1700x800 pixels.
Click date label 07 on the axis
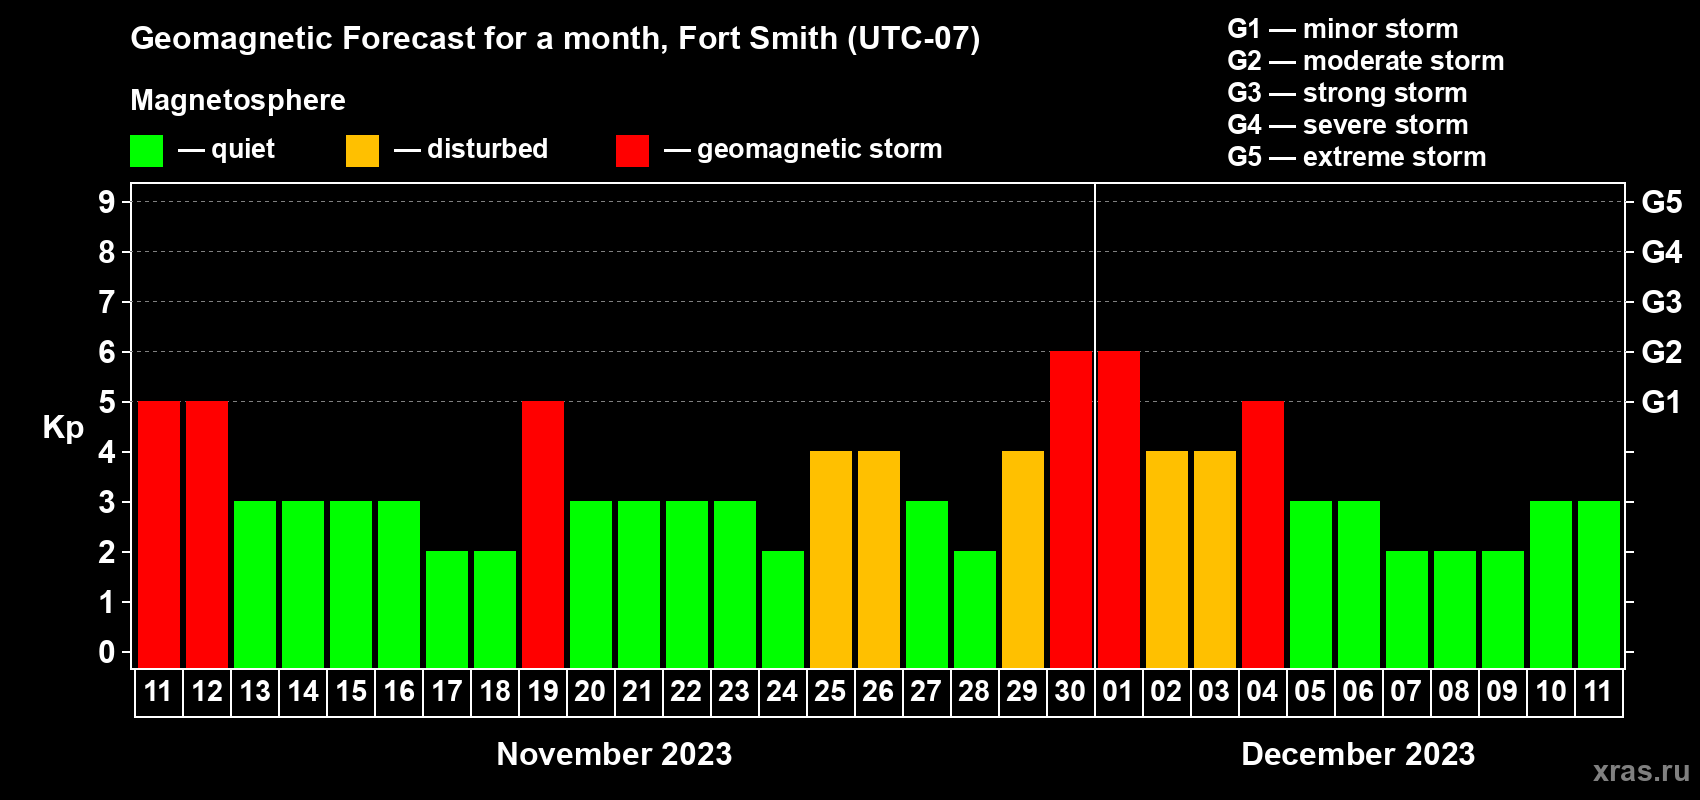click(1406, 692)
